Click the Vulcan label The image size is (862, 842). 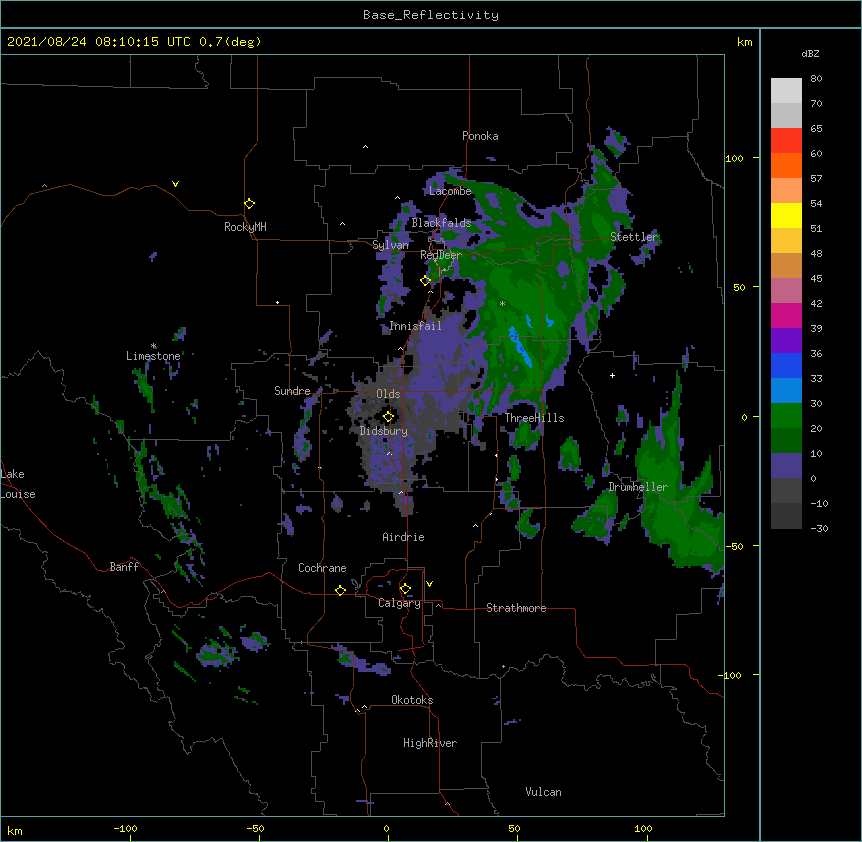pos(543,792)
